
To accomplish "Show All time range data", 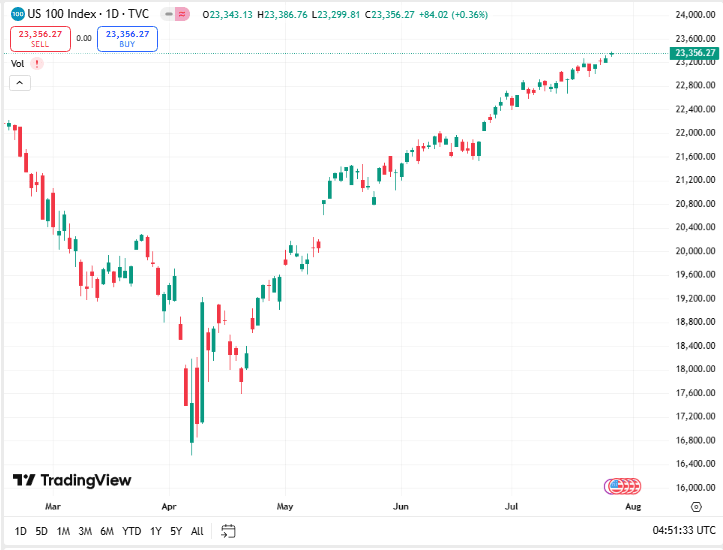I will (197, 531).
